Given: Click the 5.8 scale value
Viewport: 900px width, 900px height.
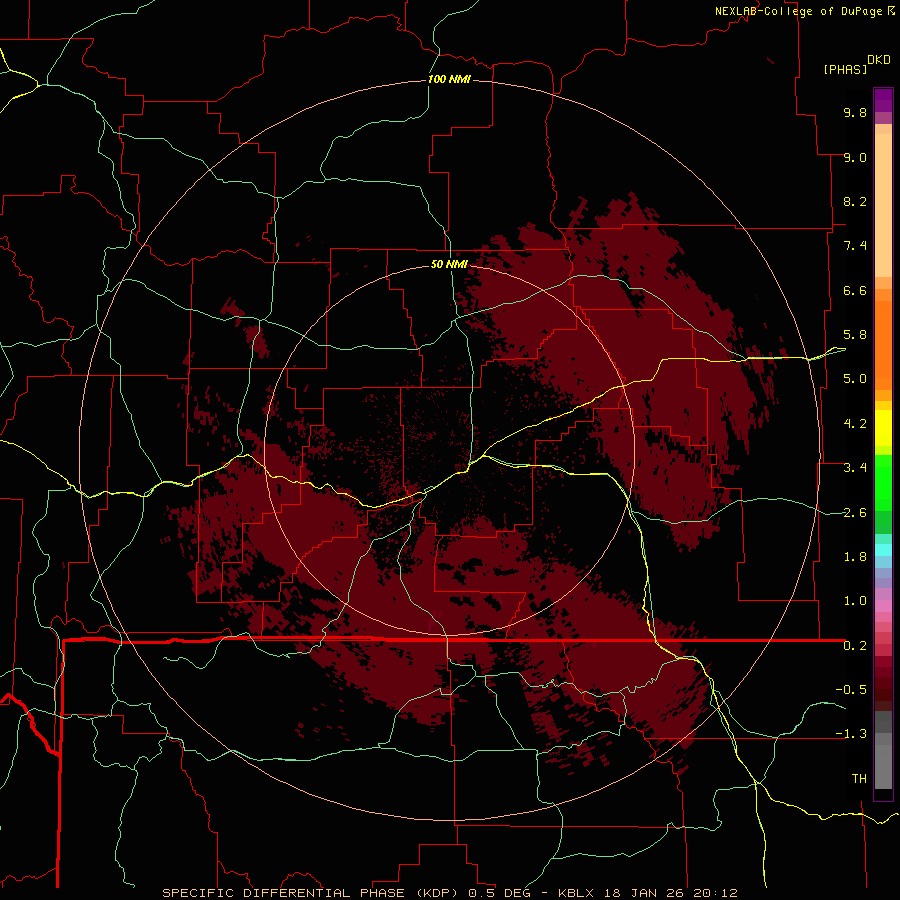Looking at the screenshot, I should coord(855,335).
